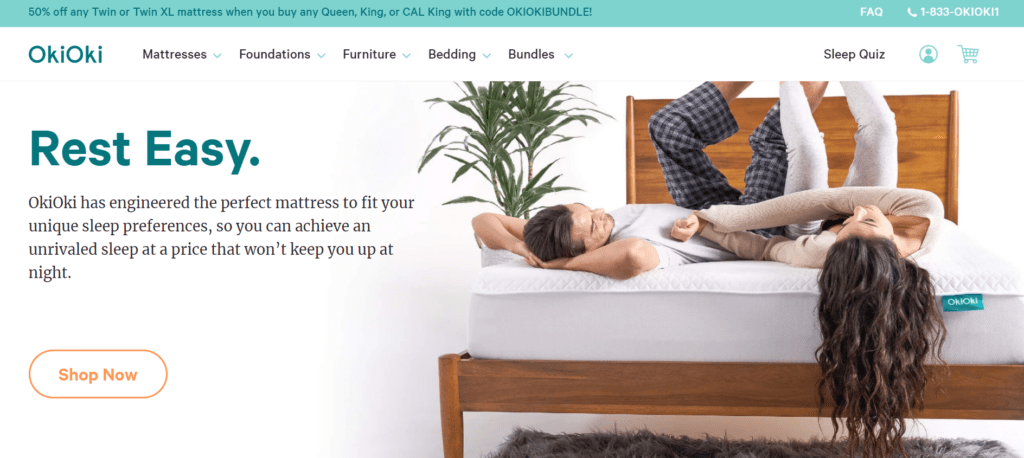Expand the Mattresses dropdown chevron
This screenshot has width=1024, height=458.
217,56
